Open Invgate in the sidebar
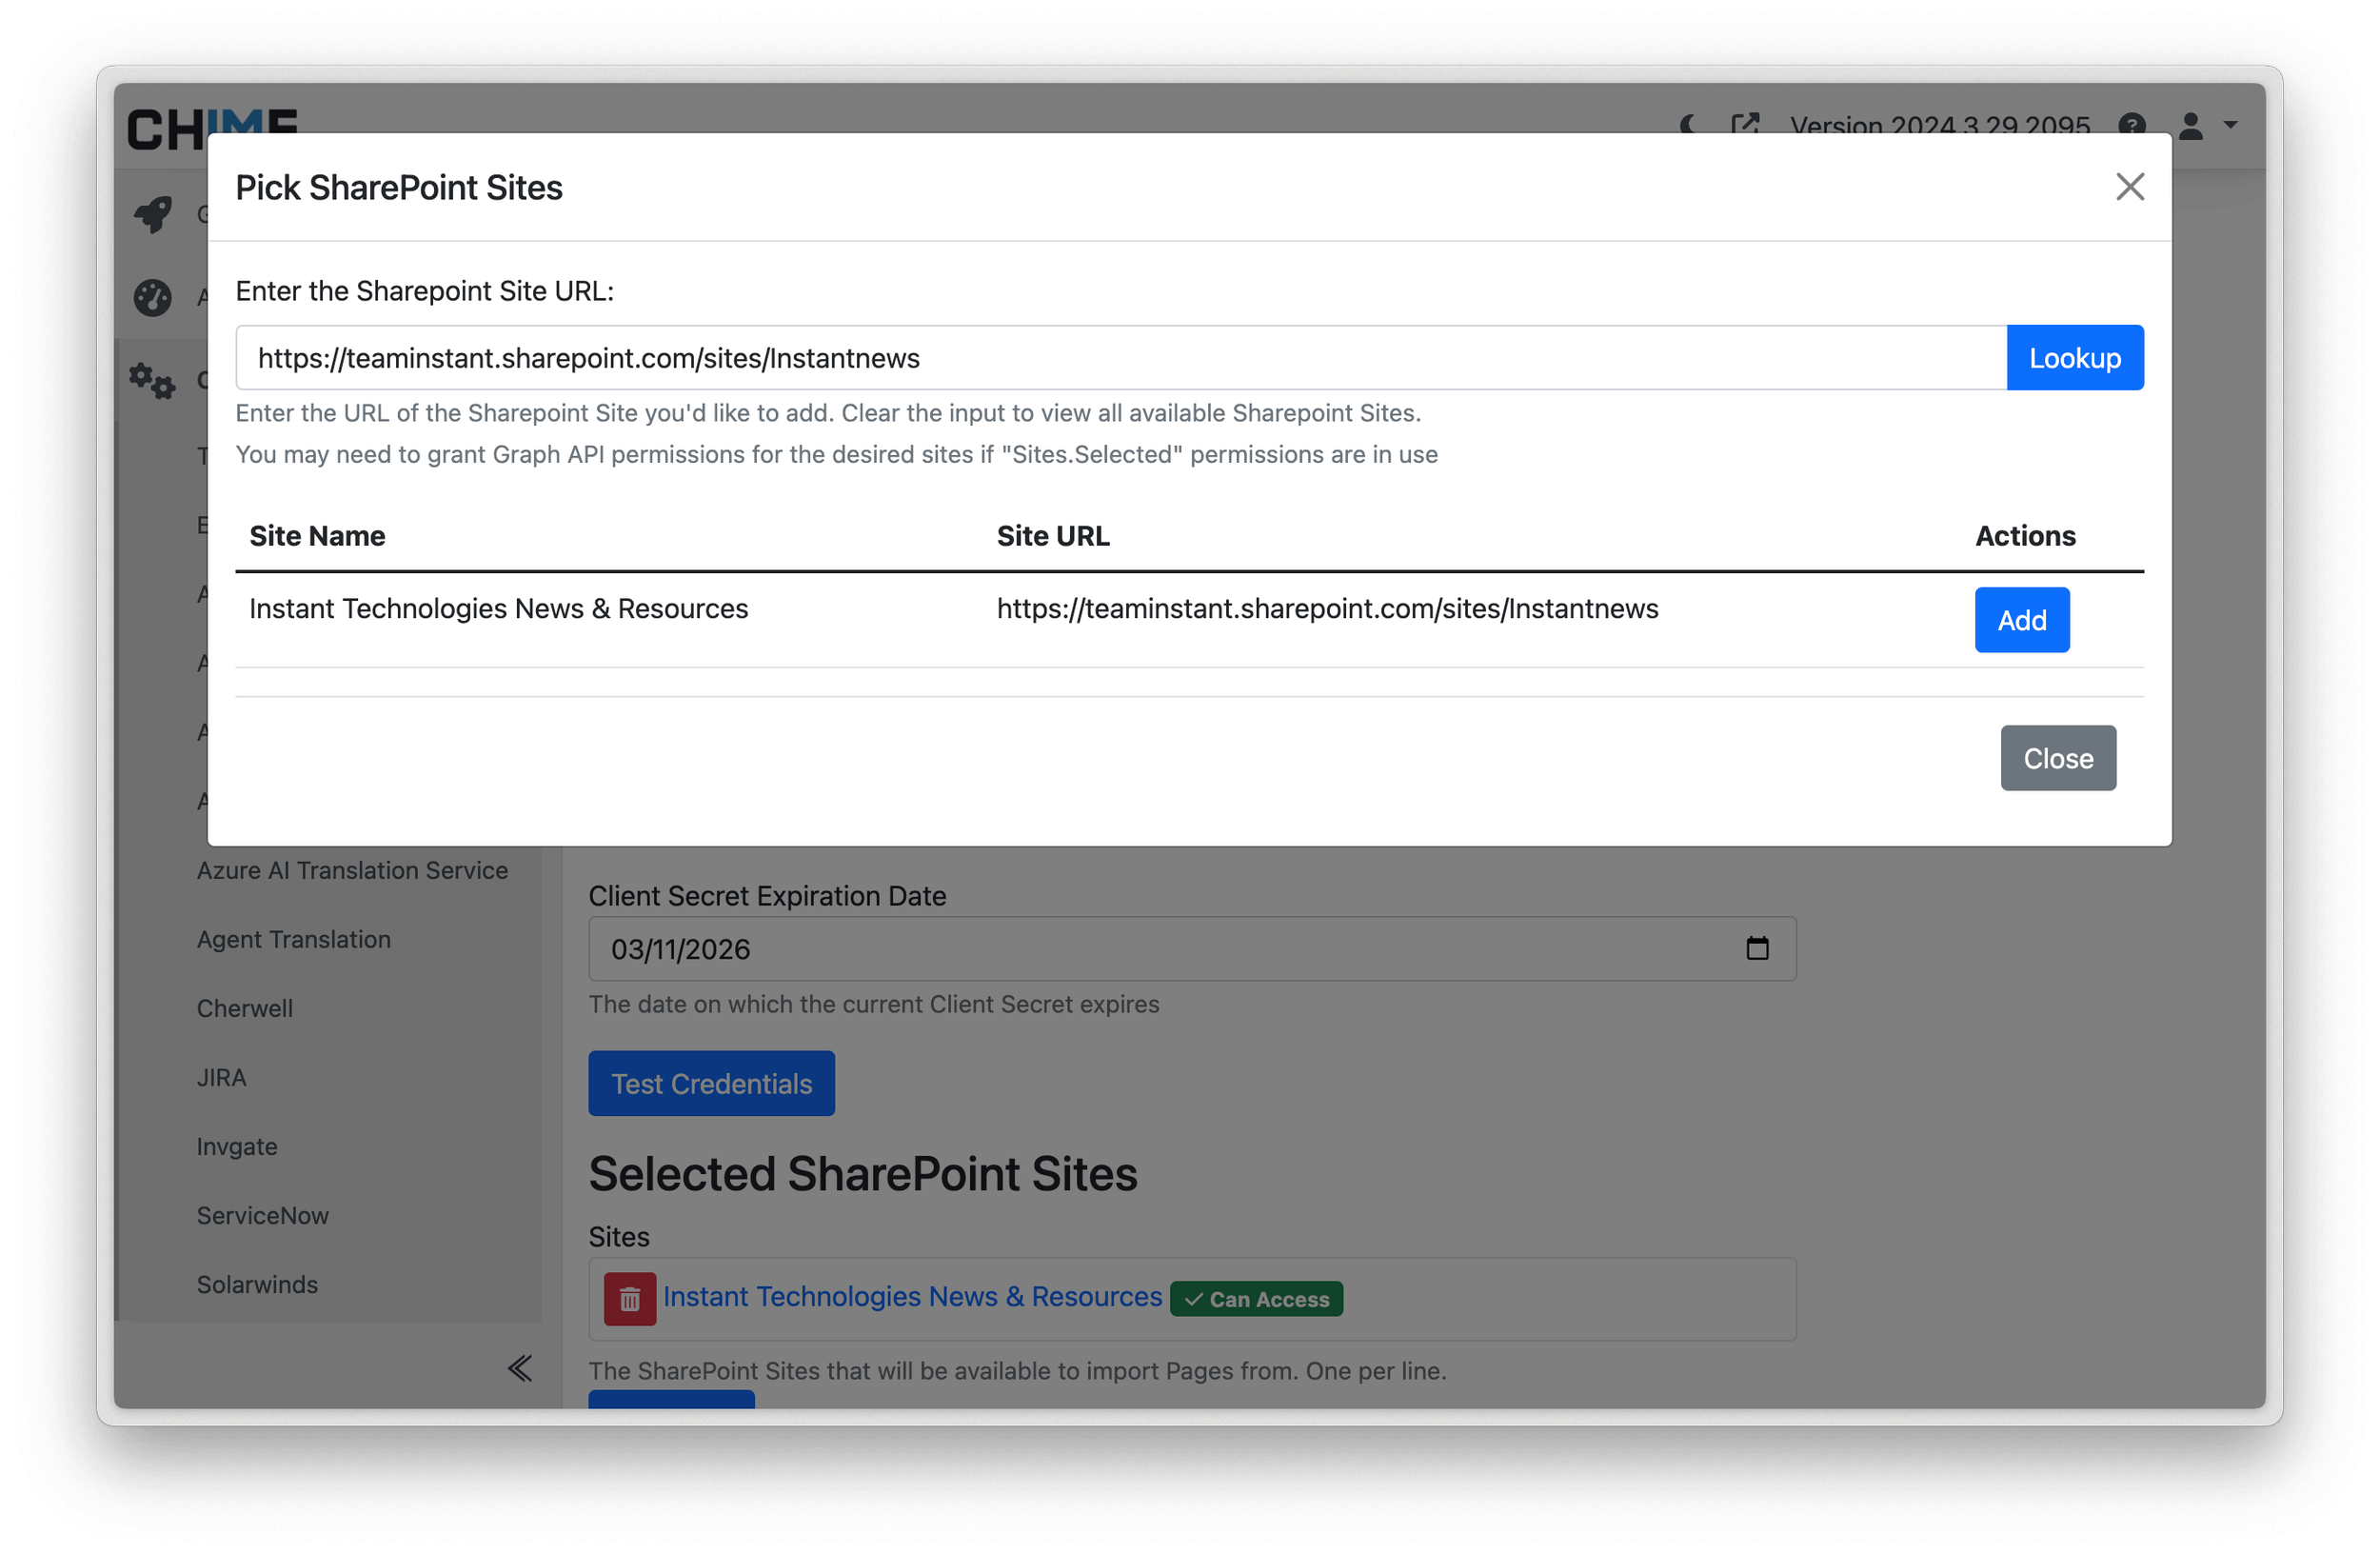The image size is (2380, 1554). point(236,1146)
